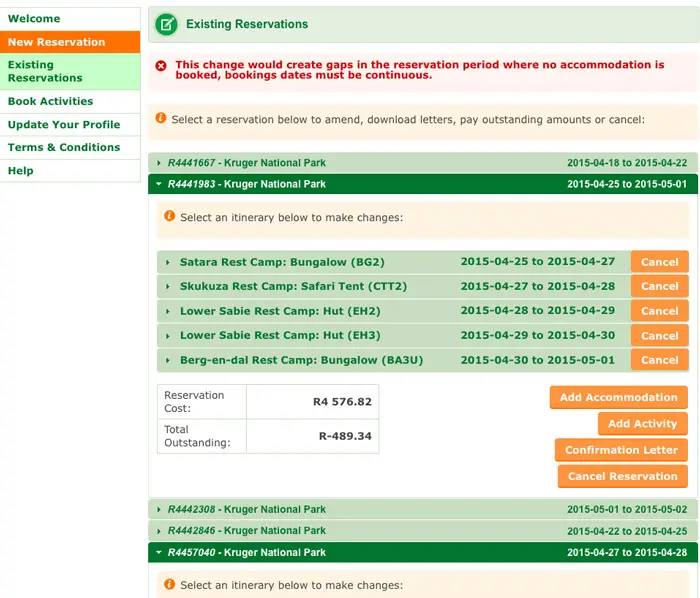Collapse reservation R4441983 Kruger National Park
This screenshot has width=700, height=598.
tap(423, 184)
